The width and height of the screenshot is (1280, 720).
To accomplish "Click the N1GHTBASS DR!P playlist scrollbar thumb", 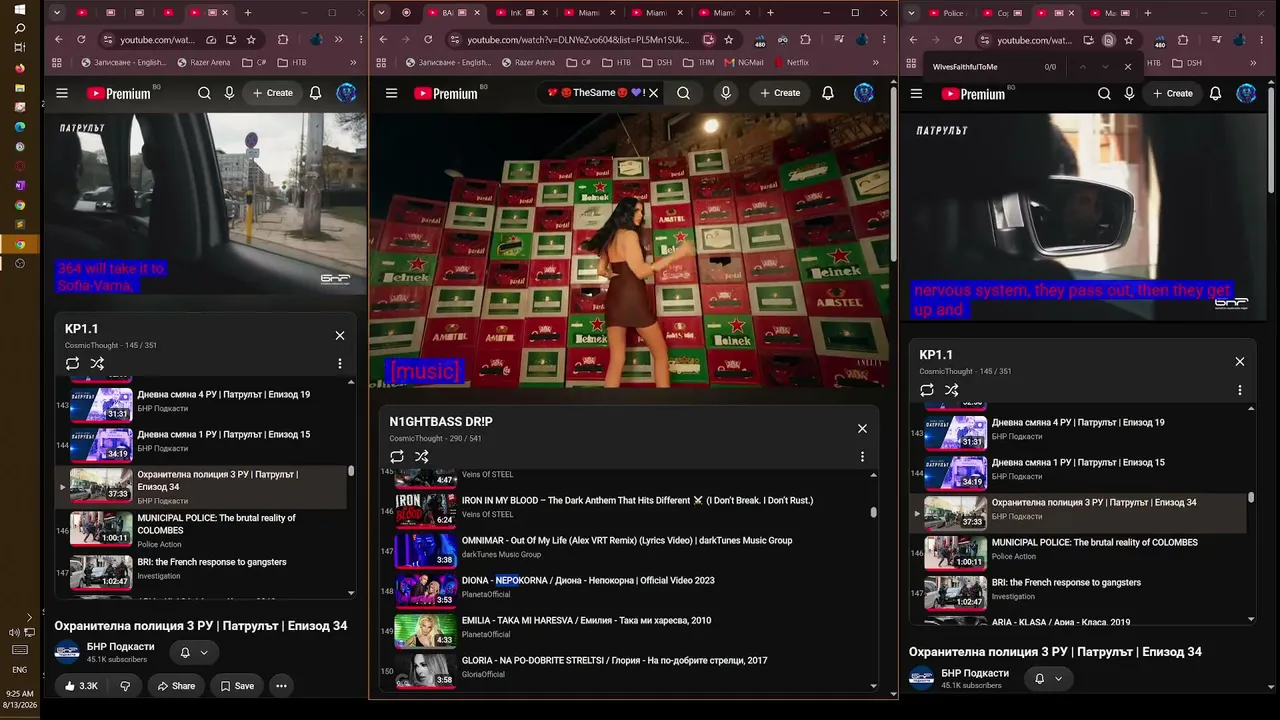I will (x=874, y=512).
